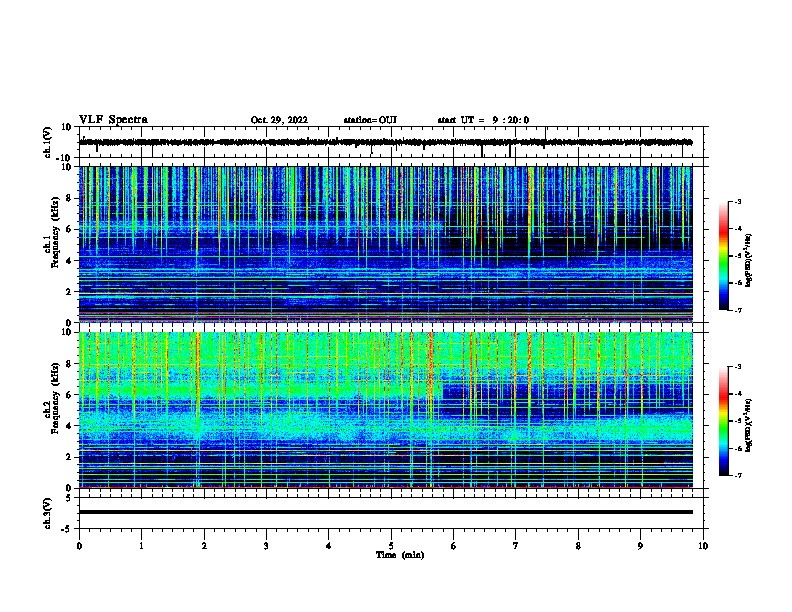This screenshot has width=792, height=612.
Task: Click the ch.2 "Frequency (kHz)" axis label
Action: click(x=55, y=398)
